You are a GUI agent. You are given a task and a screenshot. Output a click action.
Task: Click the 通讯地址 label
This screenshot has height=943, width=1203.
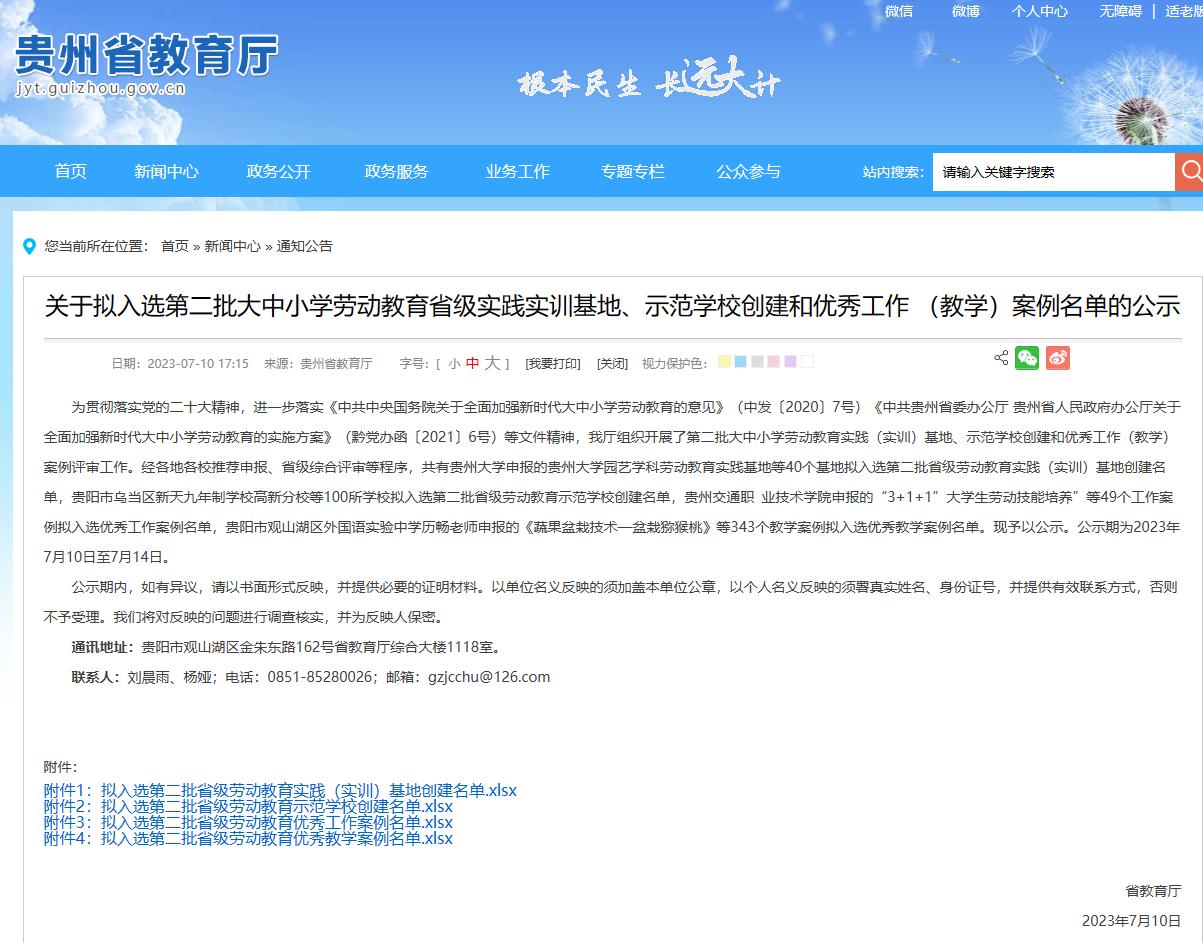click(102, 647)
